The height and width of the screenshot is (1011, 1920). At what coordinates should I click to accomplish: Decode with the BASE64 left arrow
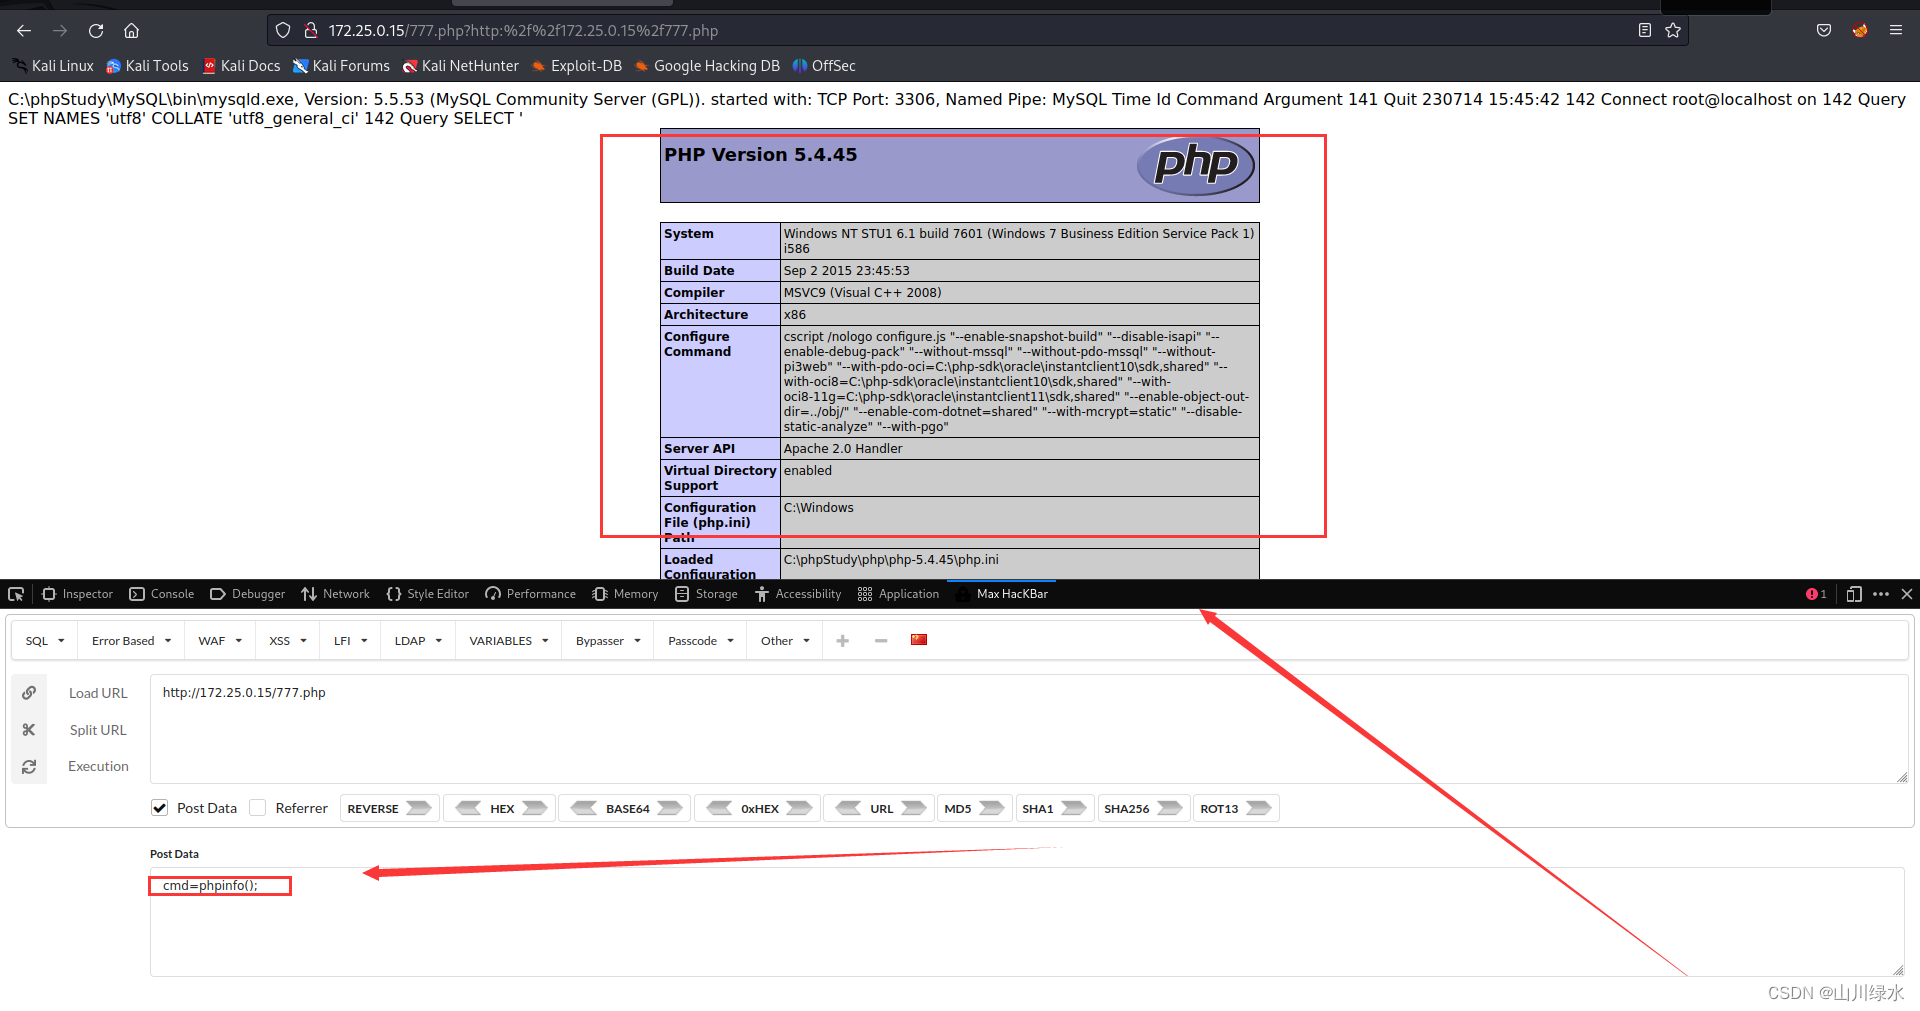coord(584,808)
